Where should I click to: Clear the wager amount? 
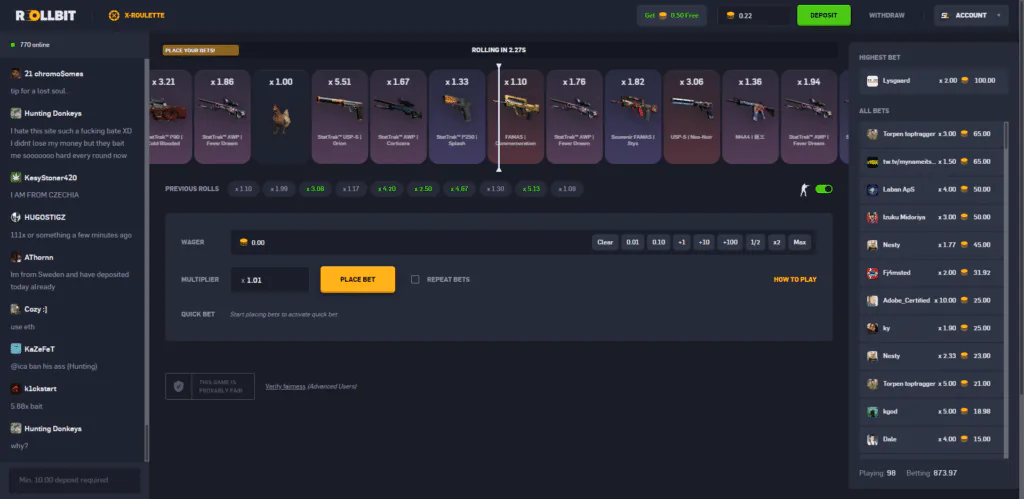coord(605,242)
